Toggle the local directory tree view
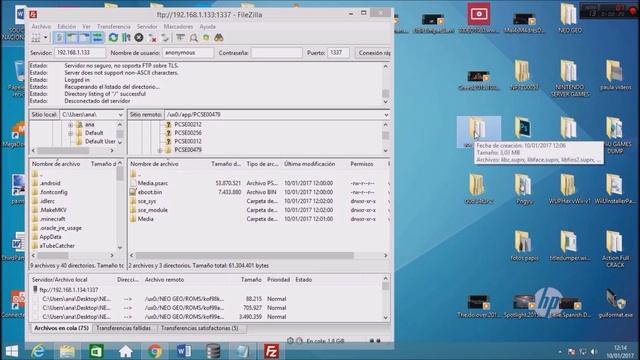Screen dimensions: 640x360 coord(72,38)
